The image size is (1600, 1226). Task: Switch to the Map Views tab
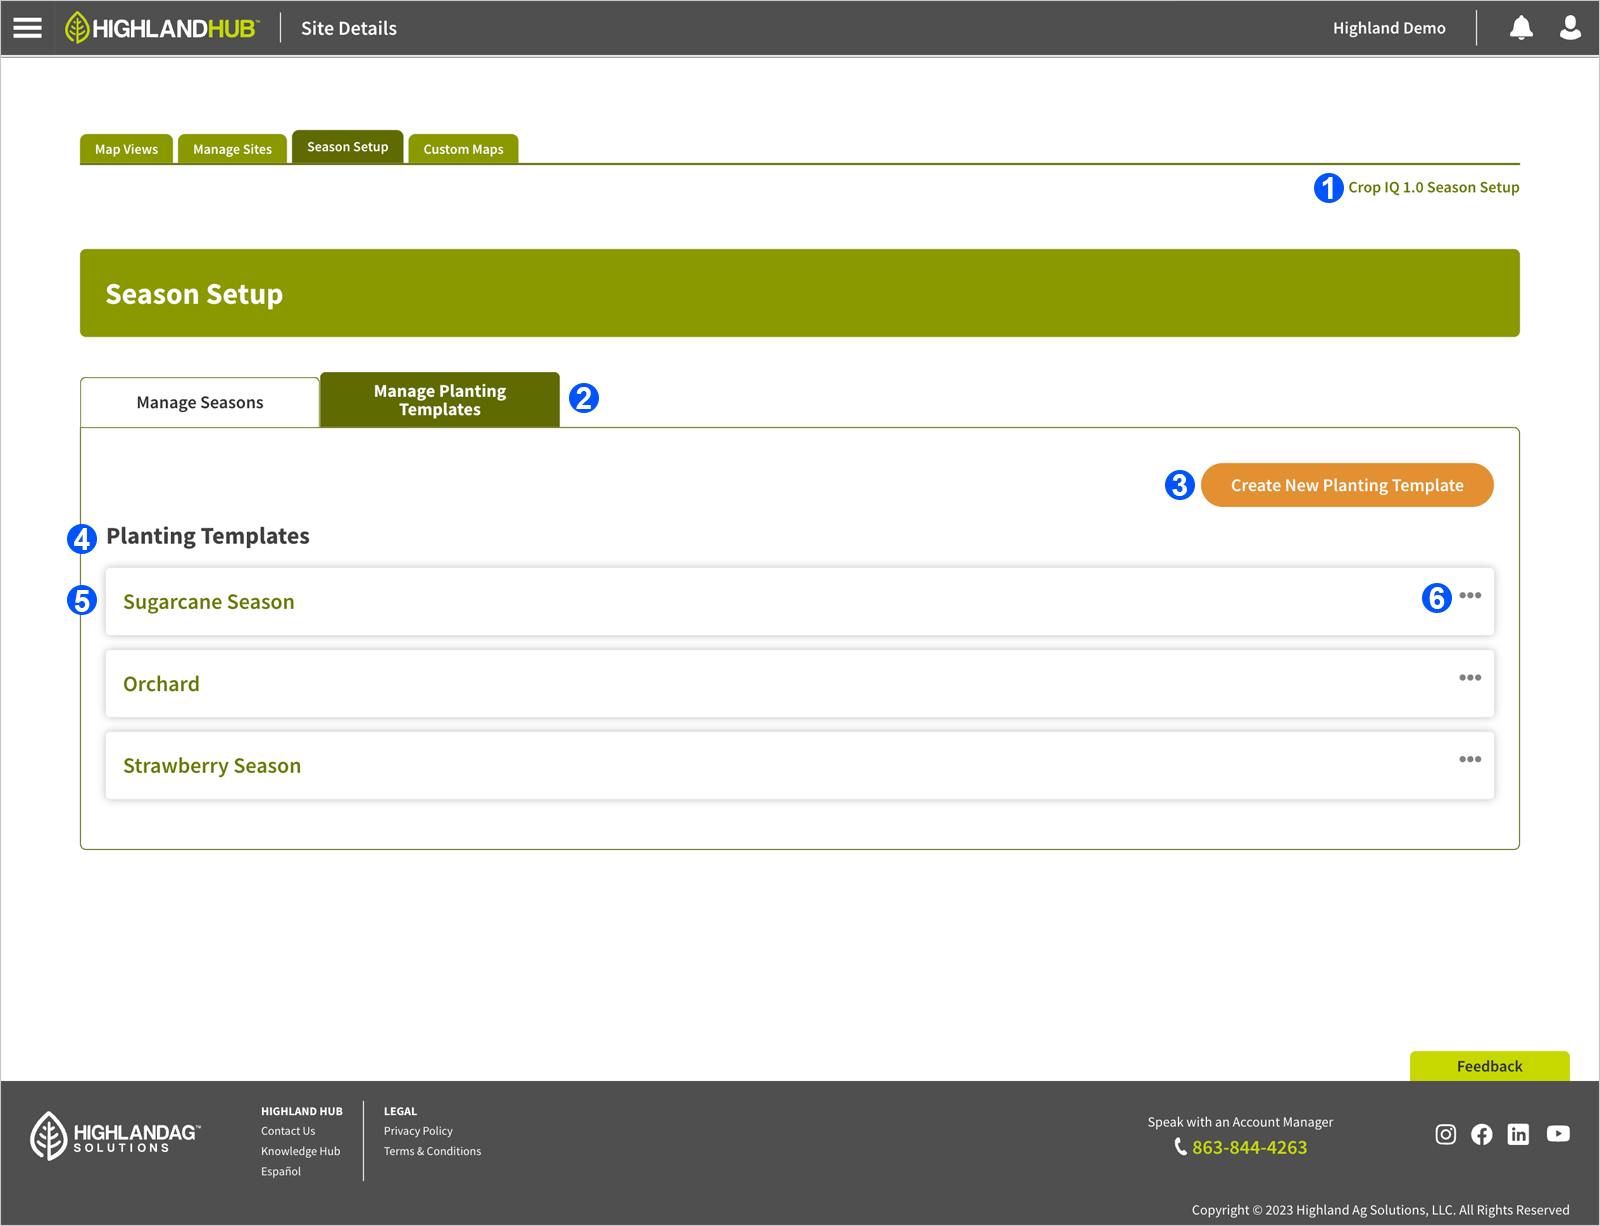coord(126,148)
